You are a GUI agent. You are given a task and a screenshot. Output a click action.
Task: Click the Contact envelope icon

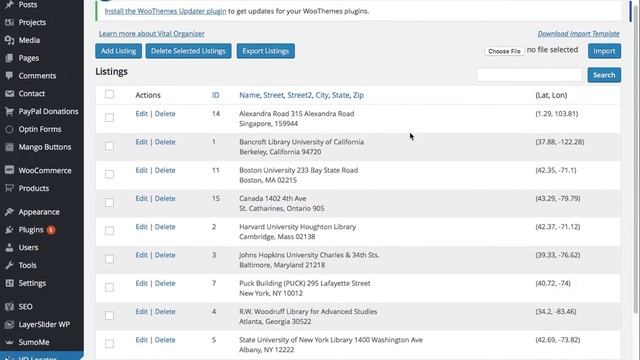(x=9, y=93)
